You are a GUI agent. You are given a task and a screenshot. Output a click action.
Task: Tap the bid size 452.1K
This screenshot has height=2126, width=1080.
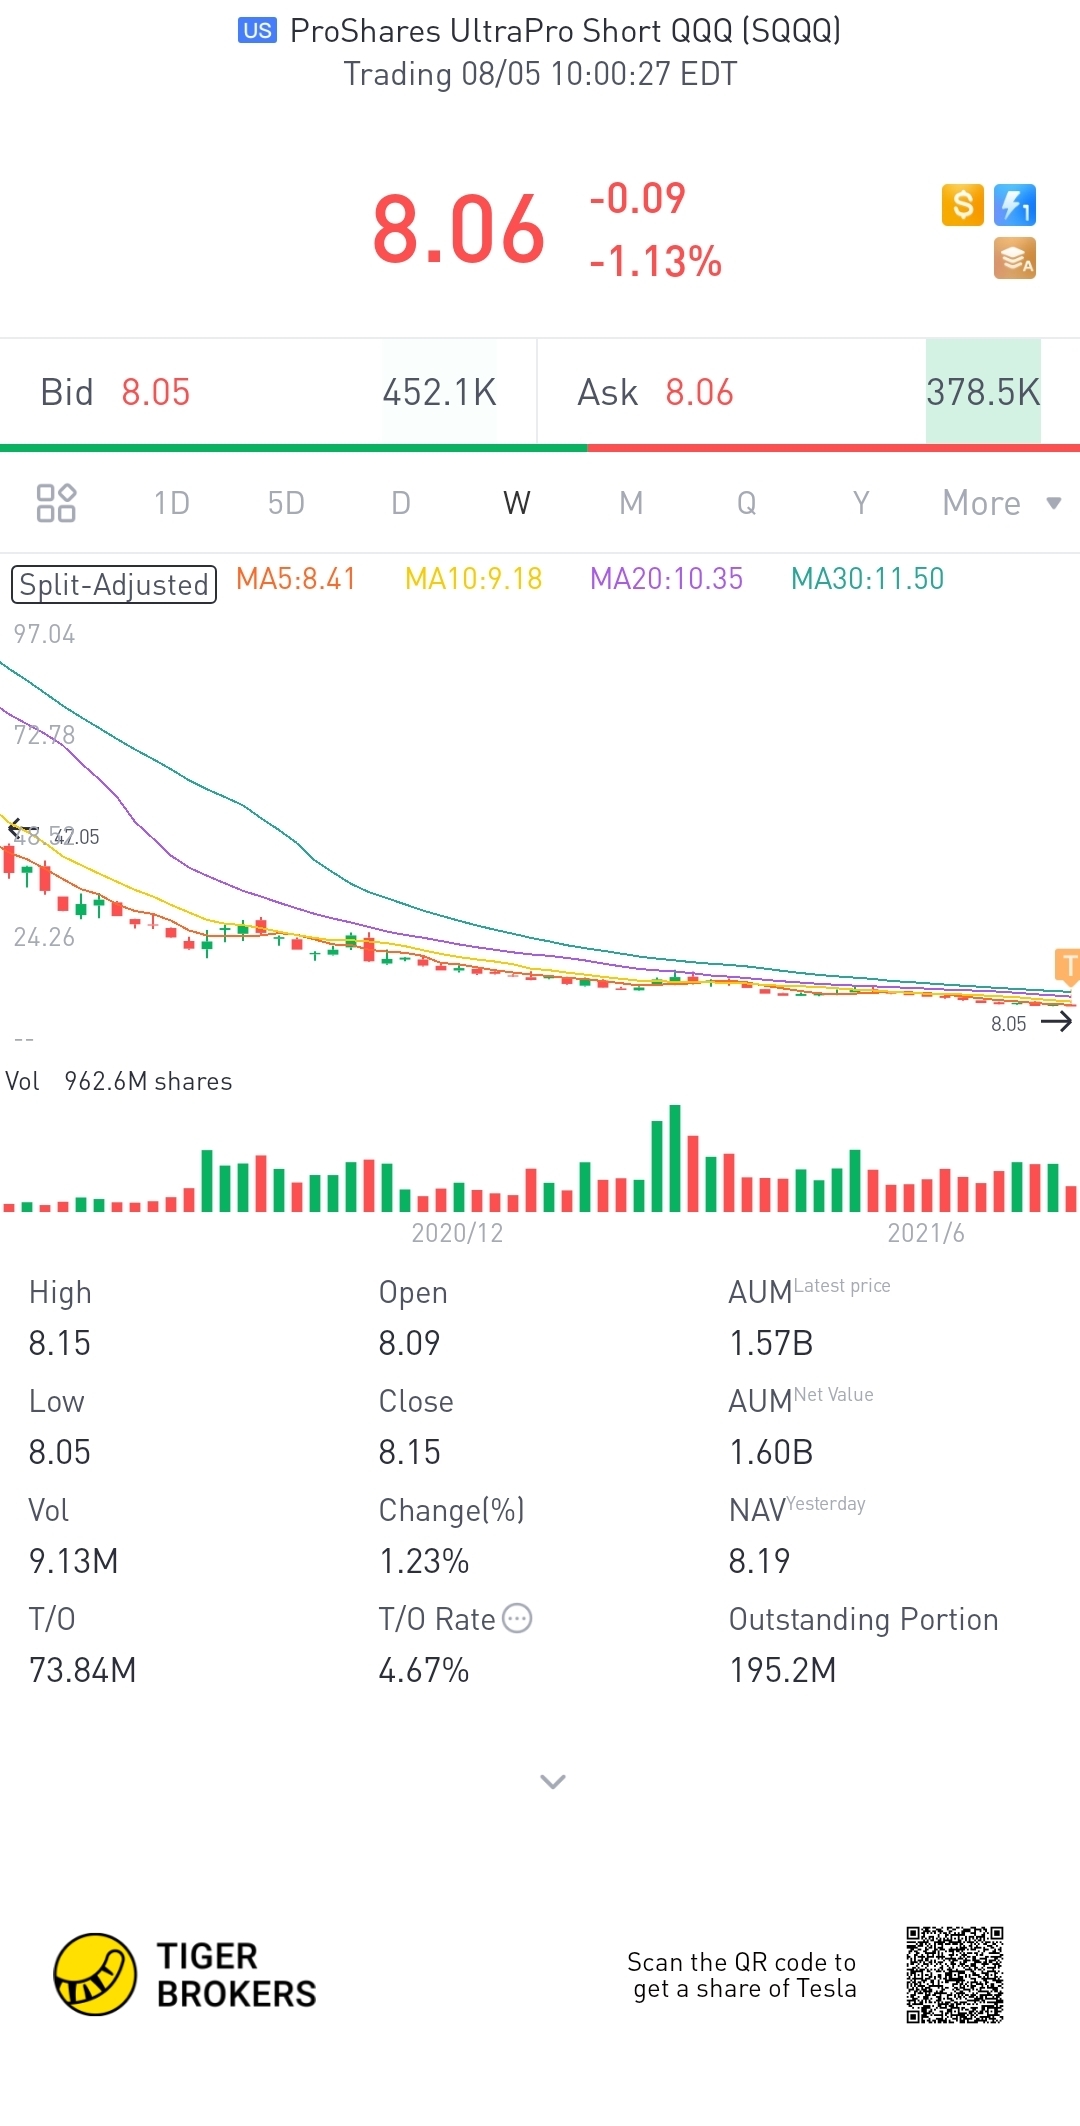tap(440, 392)
